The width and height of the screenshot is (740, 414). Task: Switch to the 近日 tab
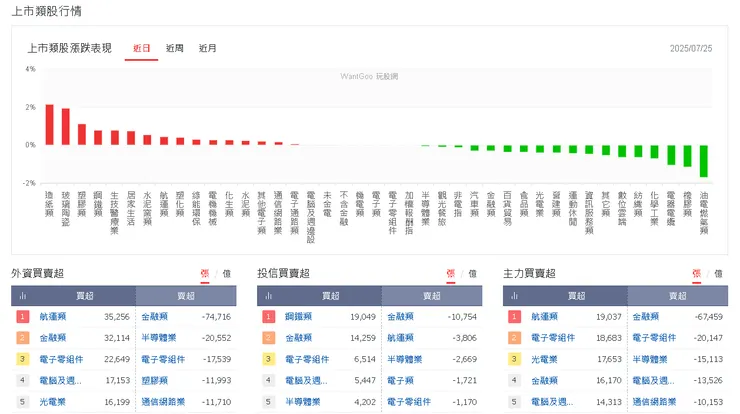142,48
